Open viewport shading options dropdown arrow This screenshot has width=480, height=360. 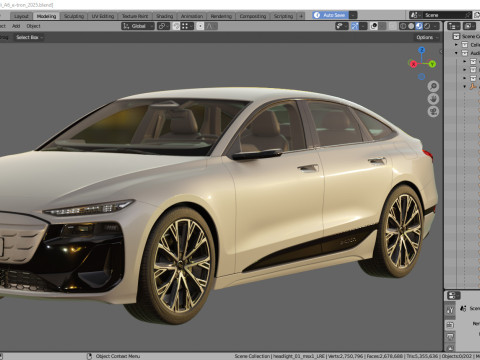[436, 26]
